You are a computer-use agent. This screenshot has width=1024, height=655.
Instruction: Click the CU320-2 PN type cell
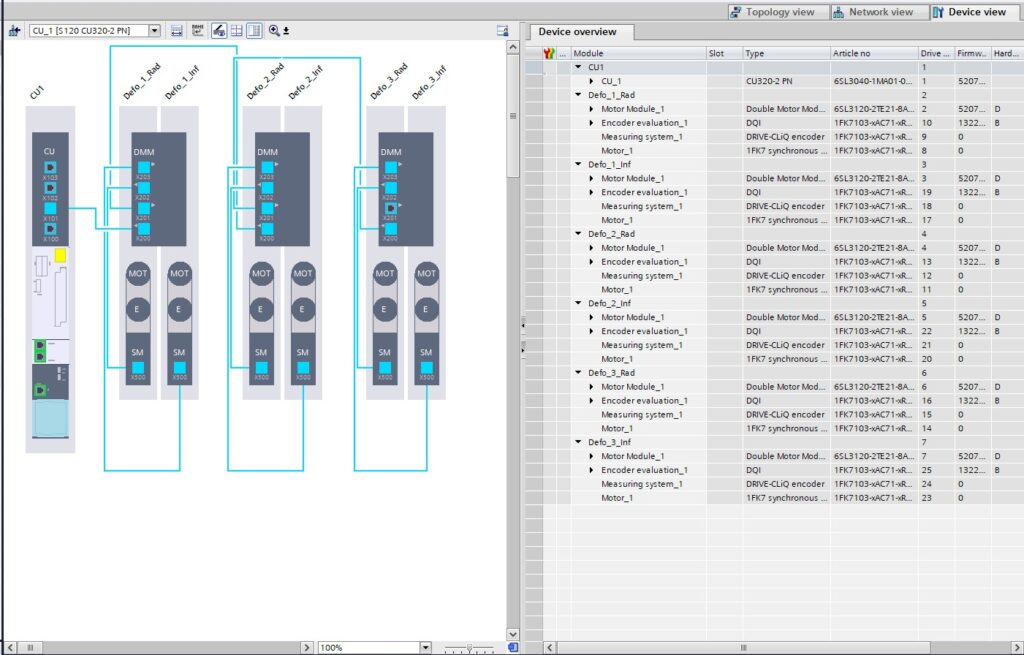(x=786, y=81)
